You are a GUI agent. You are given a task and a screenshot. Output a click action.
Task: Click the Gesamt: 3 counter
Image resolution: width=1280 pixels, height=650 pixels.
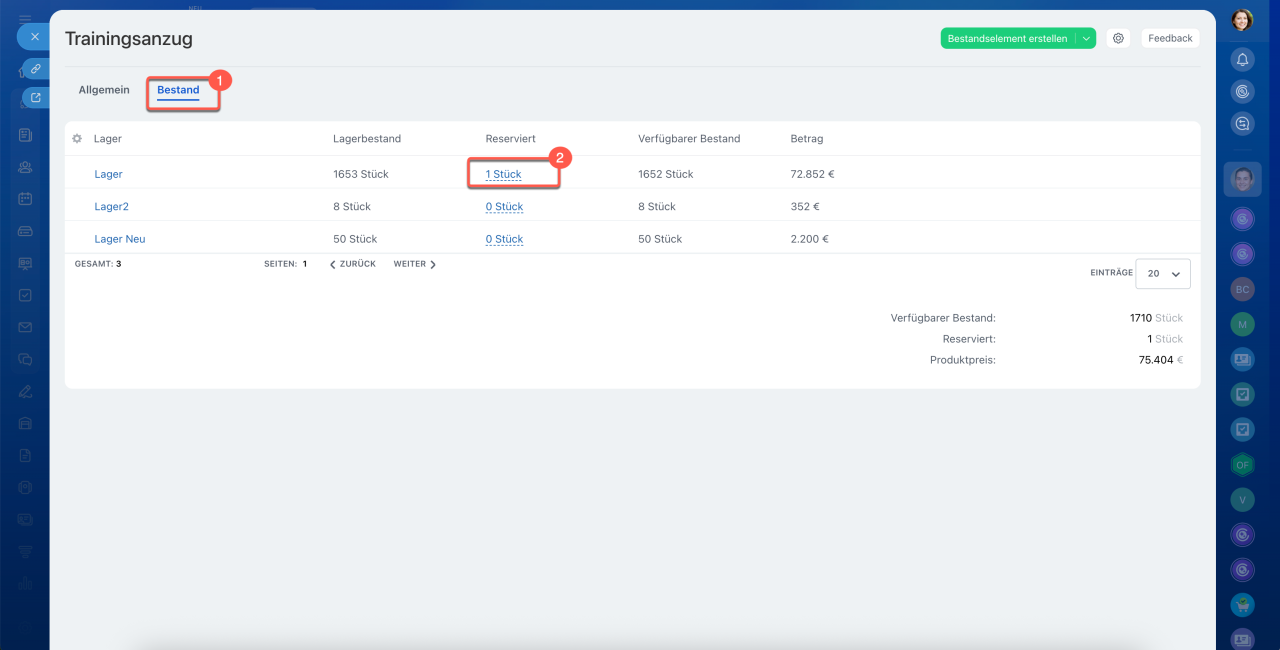click(98, 264)
